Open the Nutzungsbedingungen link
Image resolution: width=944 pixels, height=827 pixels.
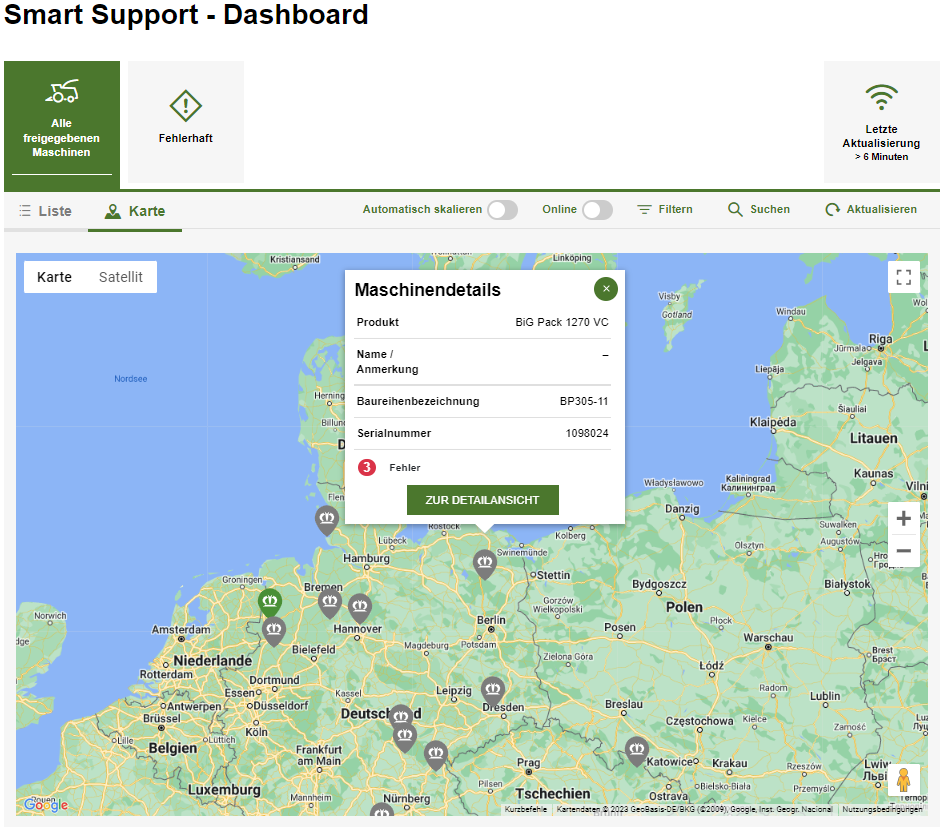pos(881,809)
